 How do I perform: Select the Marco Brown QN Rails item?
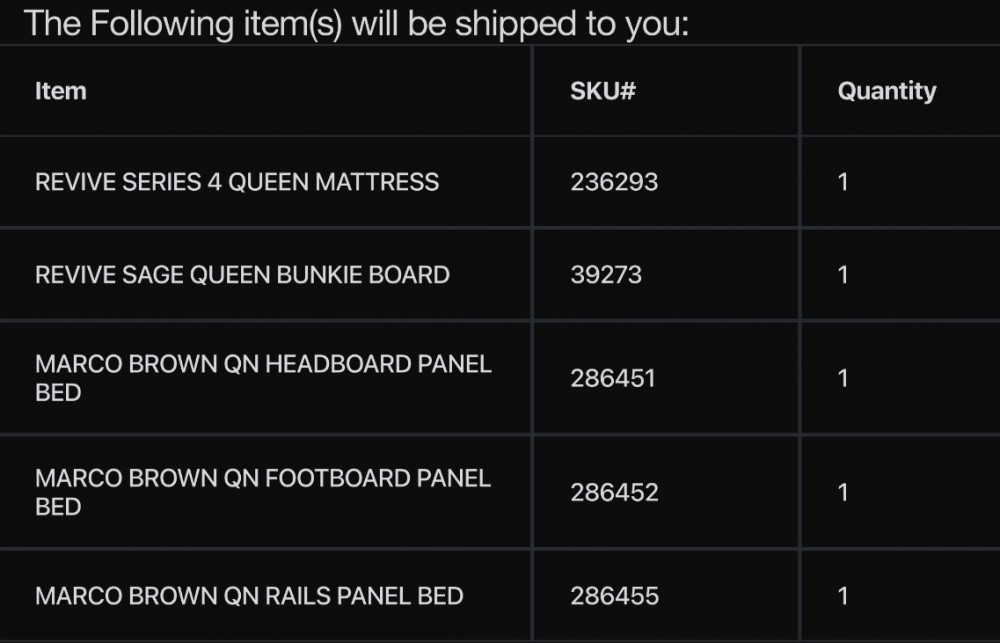[x=249, y=596]
